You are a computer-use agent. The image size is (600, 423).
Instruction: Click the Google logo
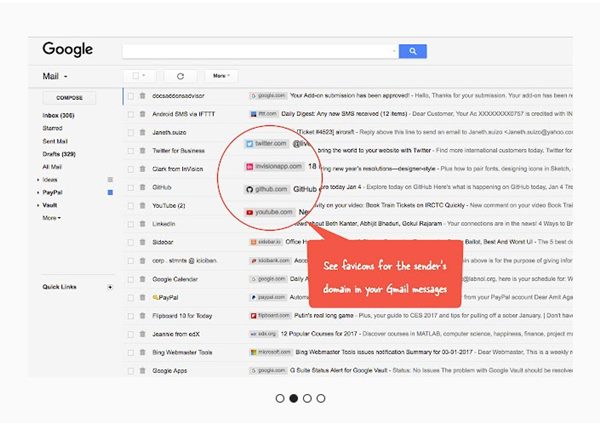(67, 49)
